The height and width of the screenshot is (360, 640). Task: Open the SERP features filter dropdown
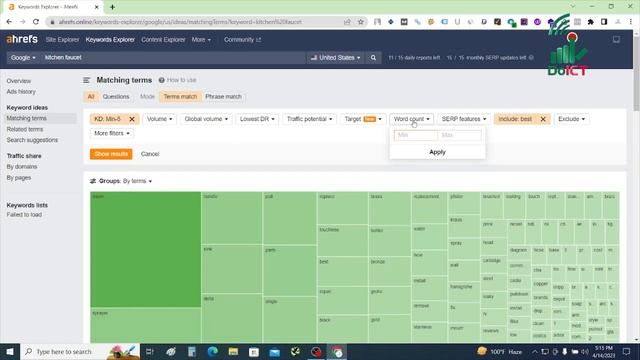point(464,119)
